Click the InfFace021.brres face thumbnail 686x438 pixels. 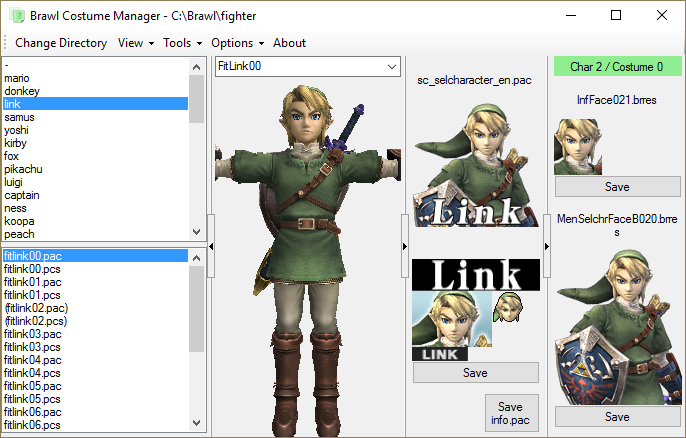pos(578,147)
